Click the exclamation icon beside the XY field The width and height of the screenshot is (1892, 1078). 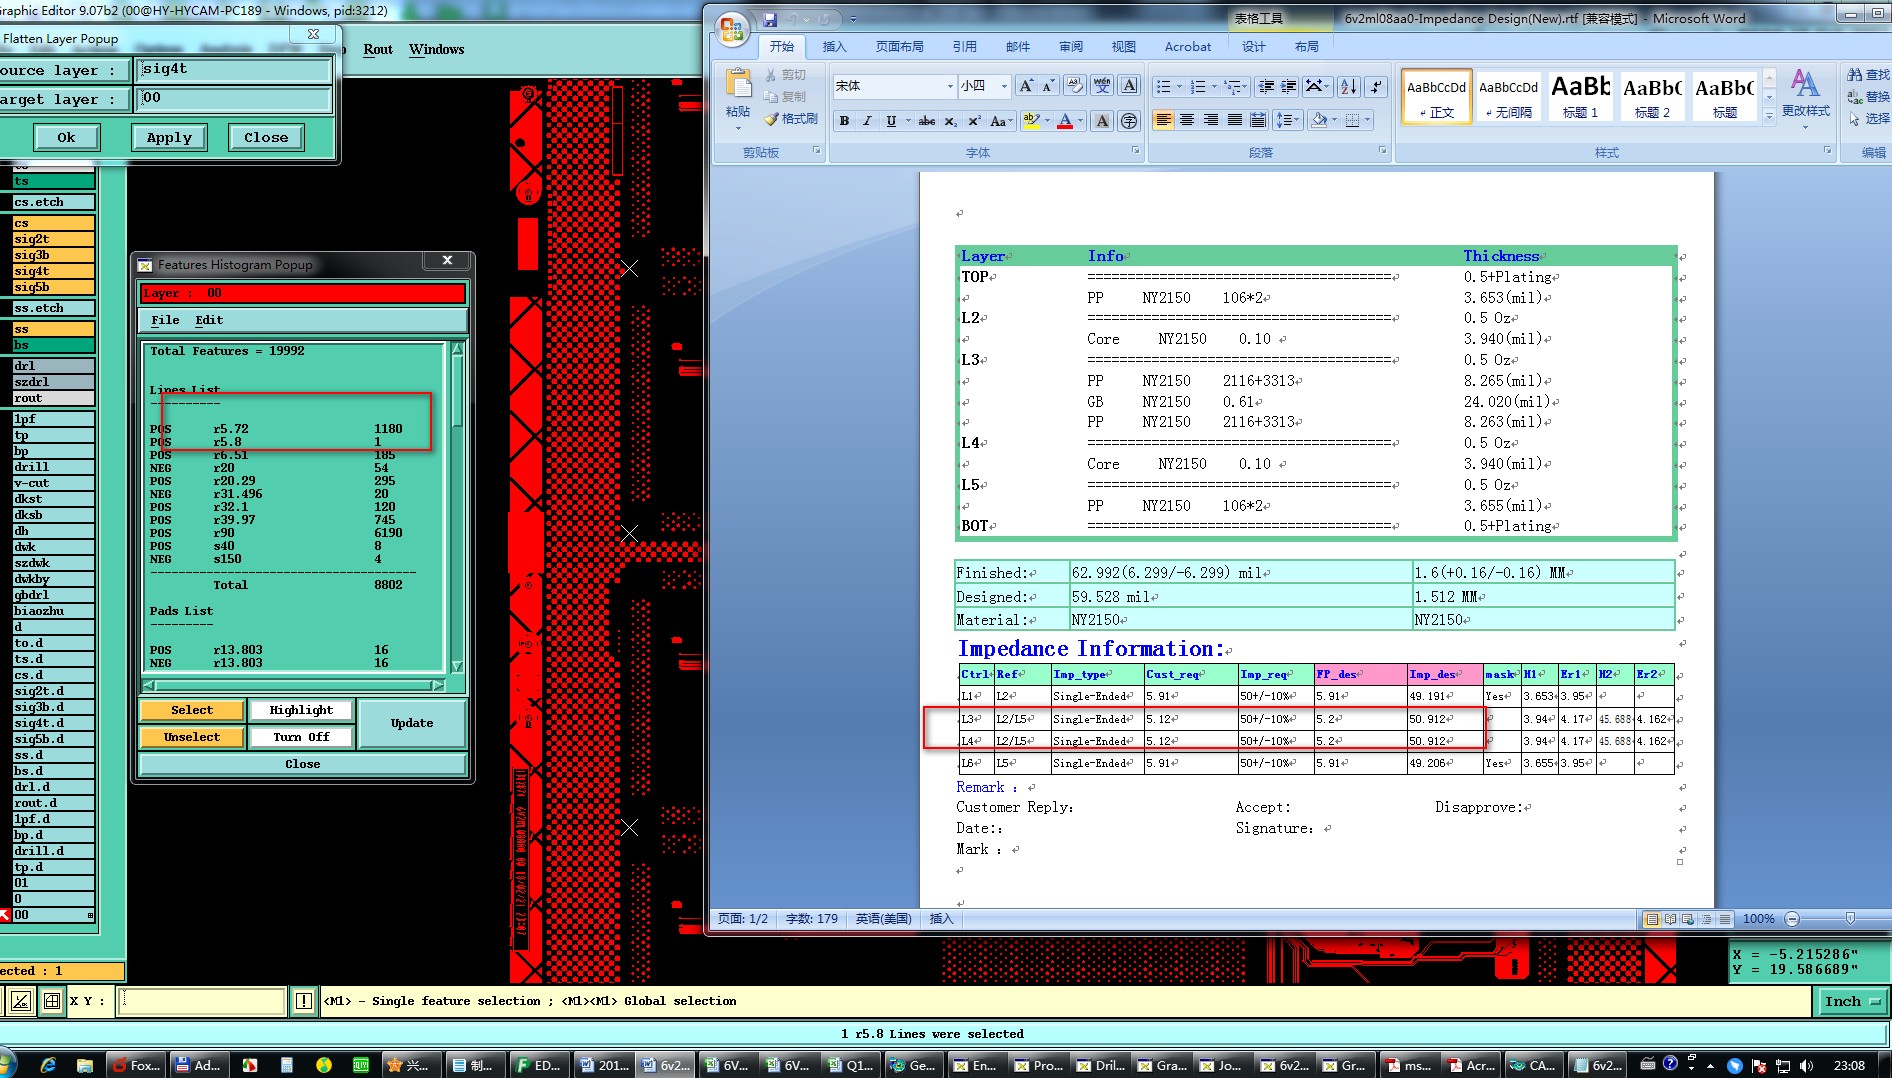(304, 1001)
